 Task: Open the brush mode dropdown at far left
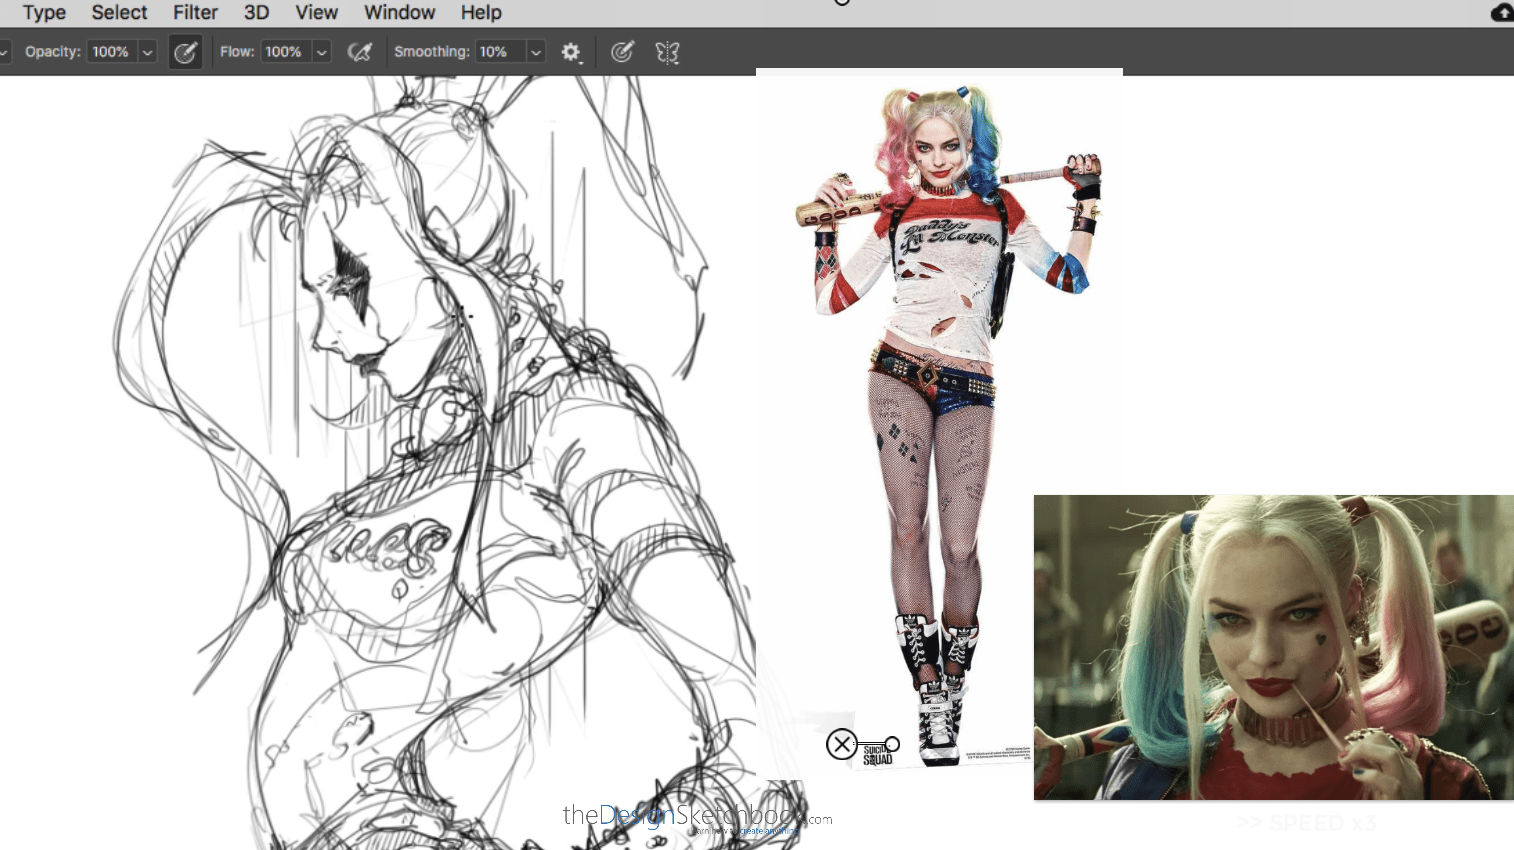pyautogui.click(x=4, y=52)
